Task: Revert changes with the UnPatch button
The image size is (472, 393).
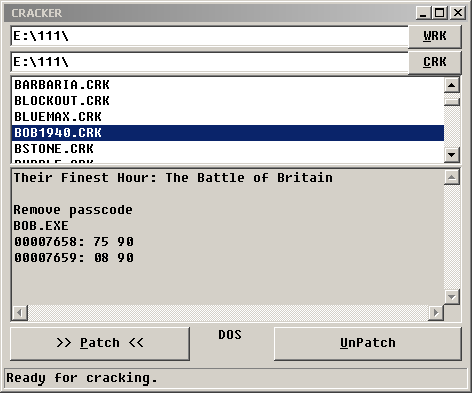Action: 368,344
